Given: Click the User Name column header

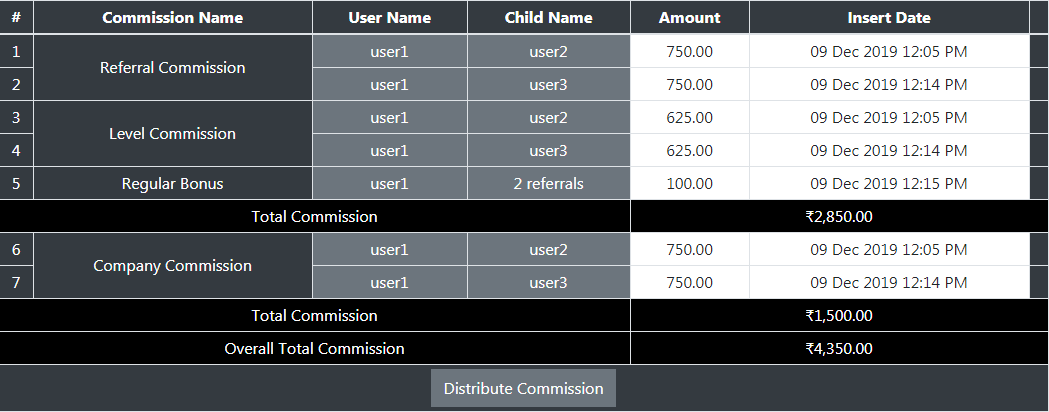Looking at the screenshot, I should click(390, 18).
